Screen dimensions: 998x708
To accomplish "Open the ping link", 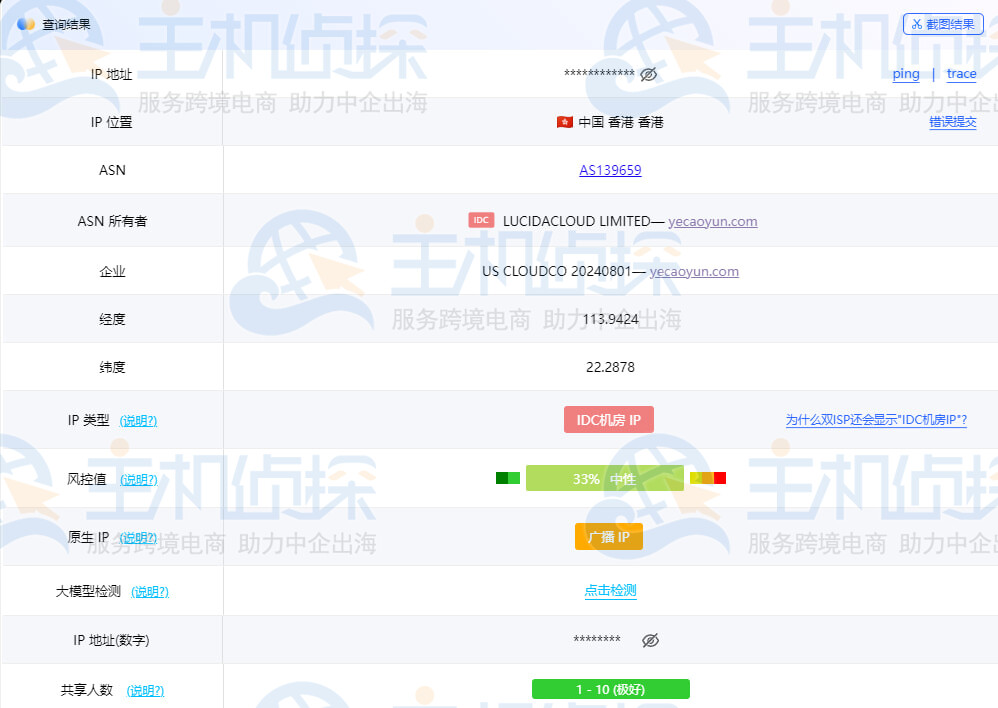I will point(905,74).
